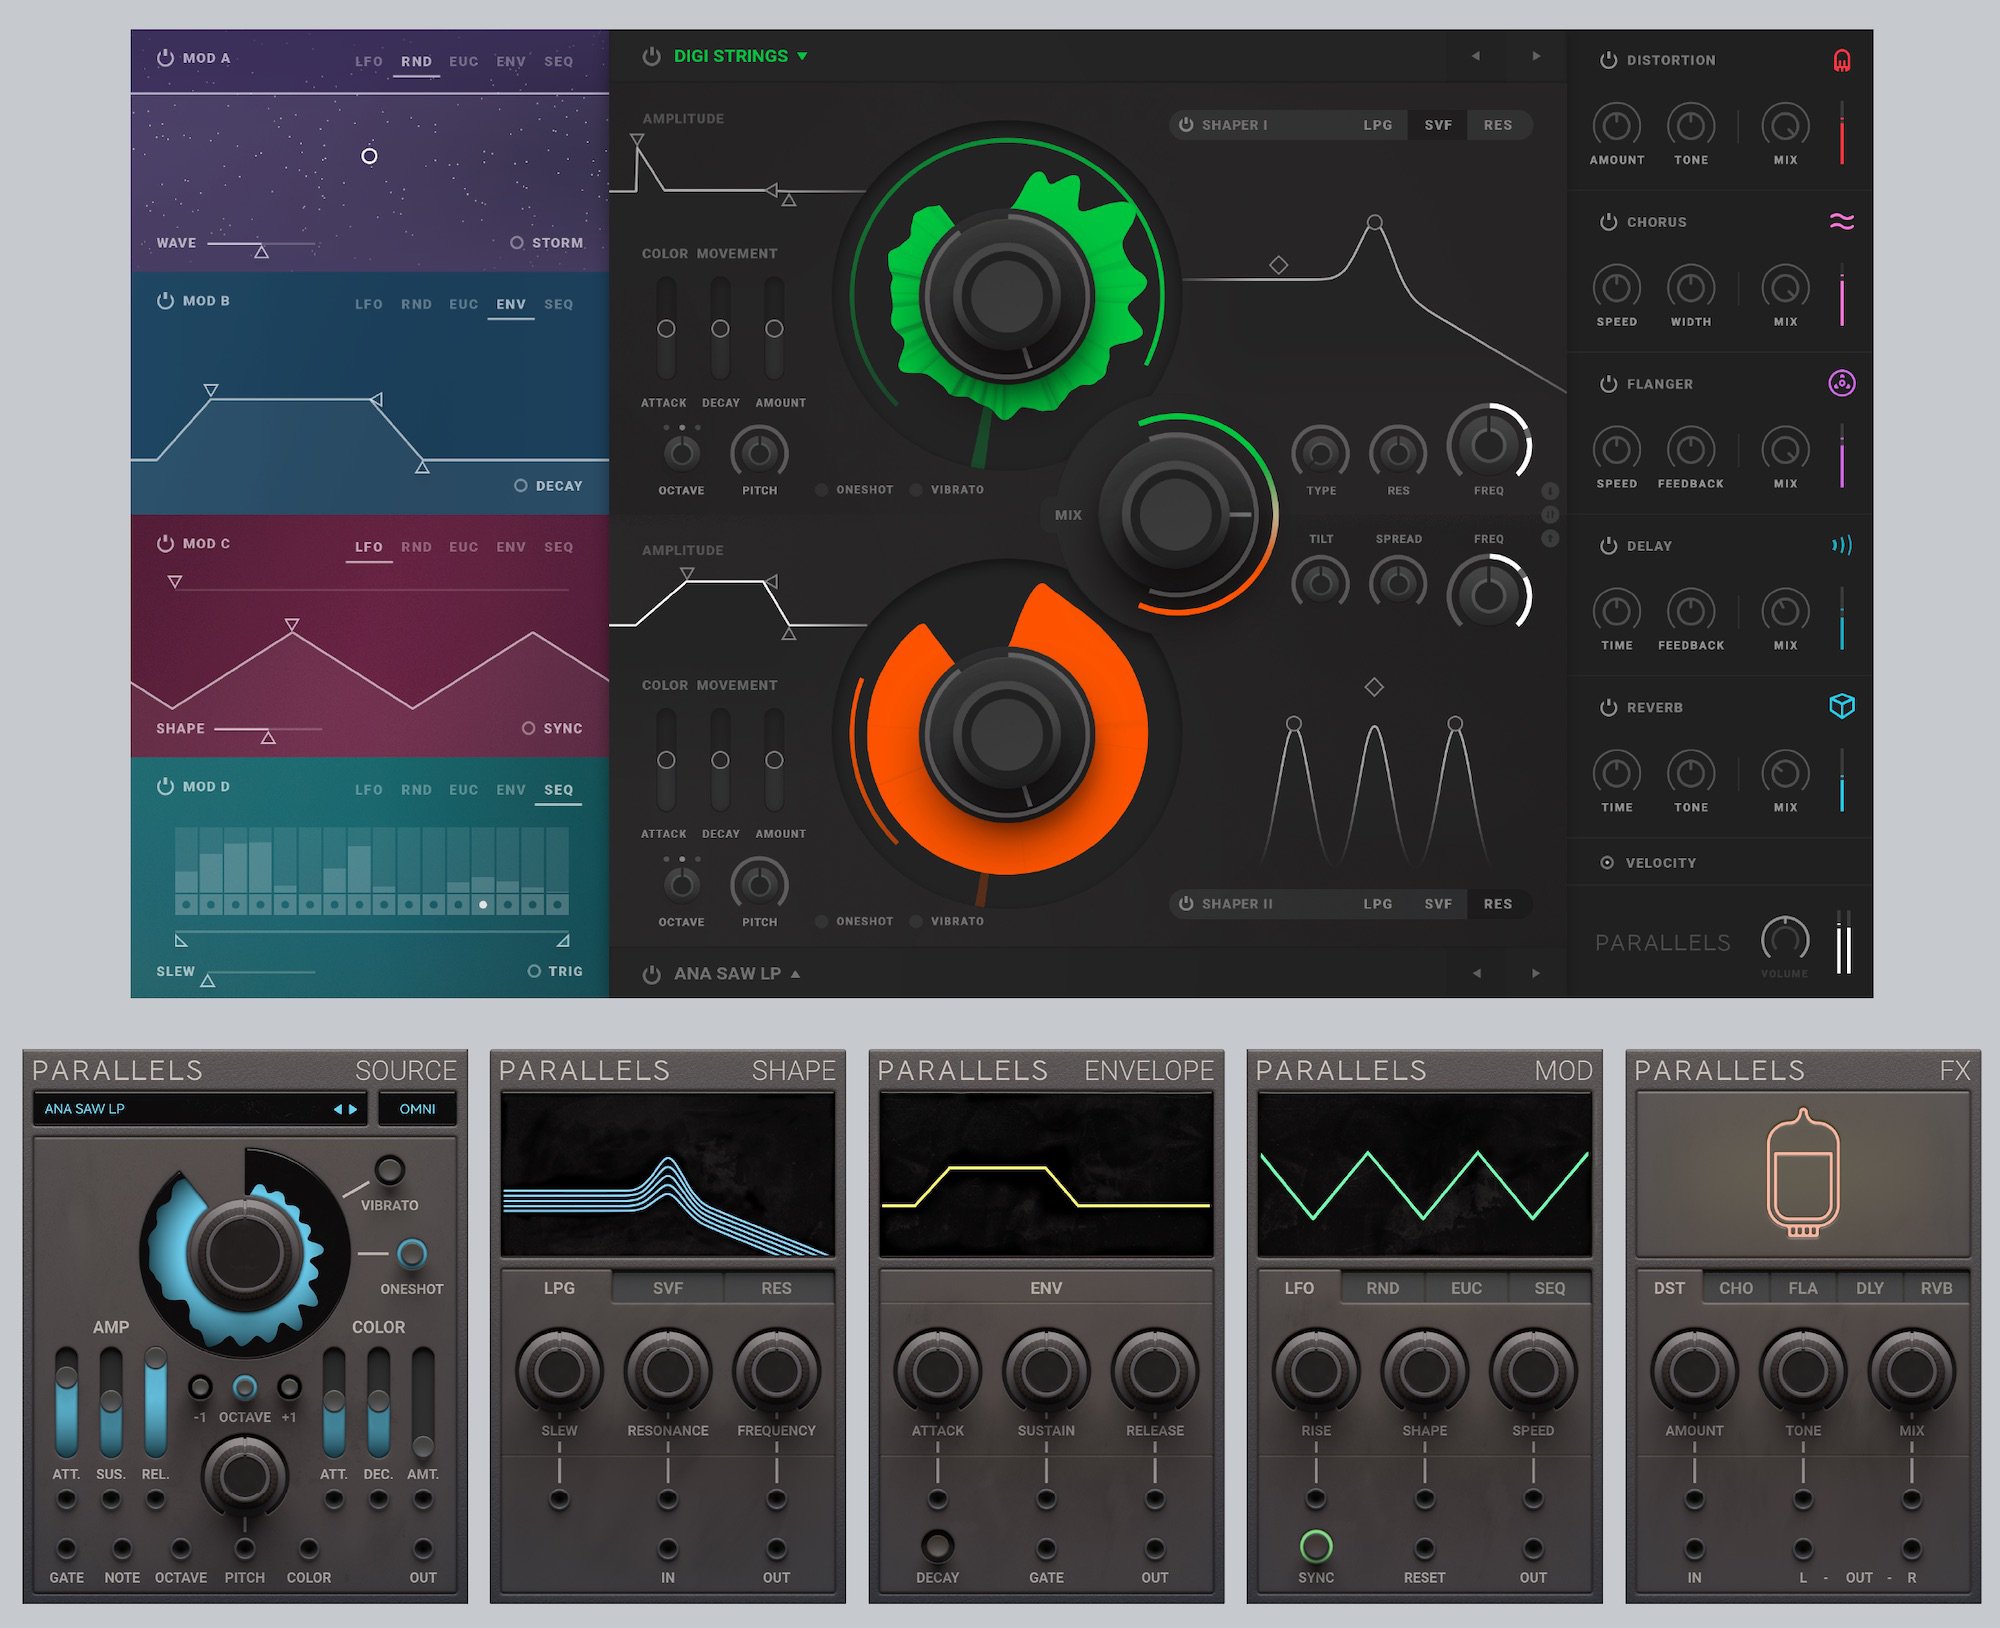The image size is (2000, 1628).
Task: Select RES mode for Shaper II
Action: pyautogui.click(x=1497, y=904)
